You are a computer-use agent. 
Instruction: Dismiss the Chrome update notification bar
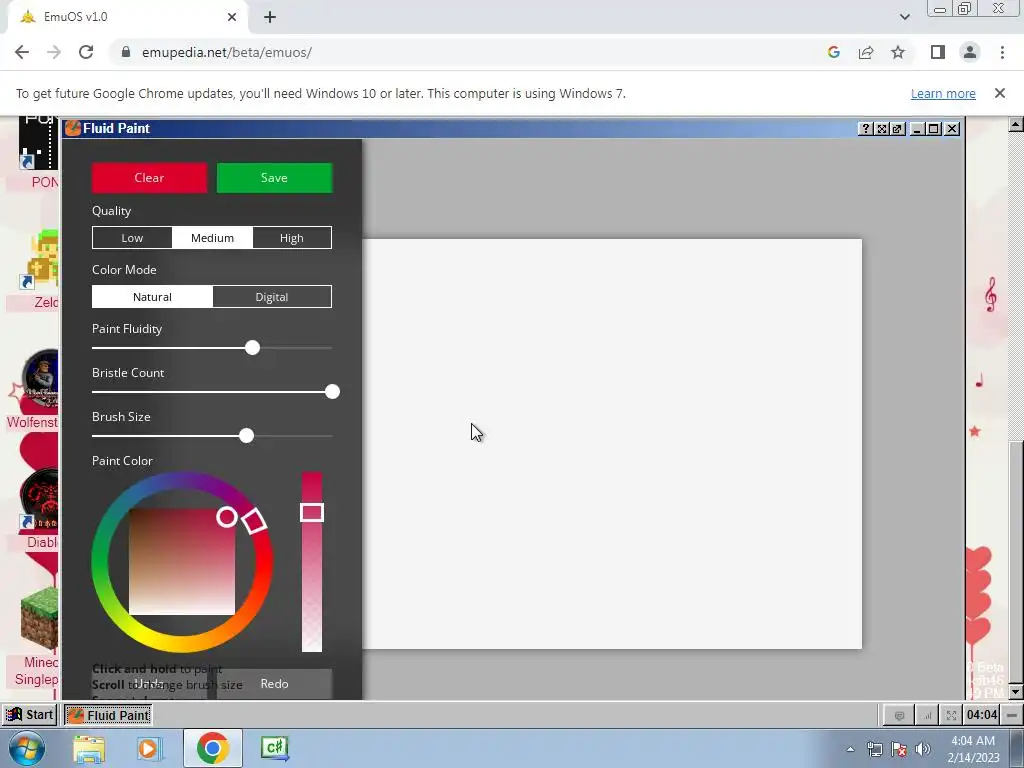[x=1000, y=93]
